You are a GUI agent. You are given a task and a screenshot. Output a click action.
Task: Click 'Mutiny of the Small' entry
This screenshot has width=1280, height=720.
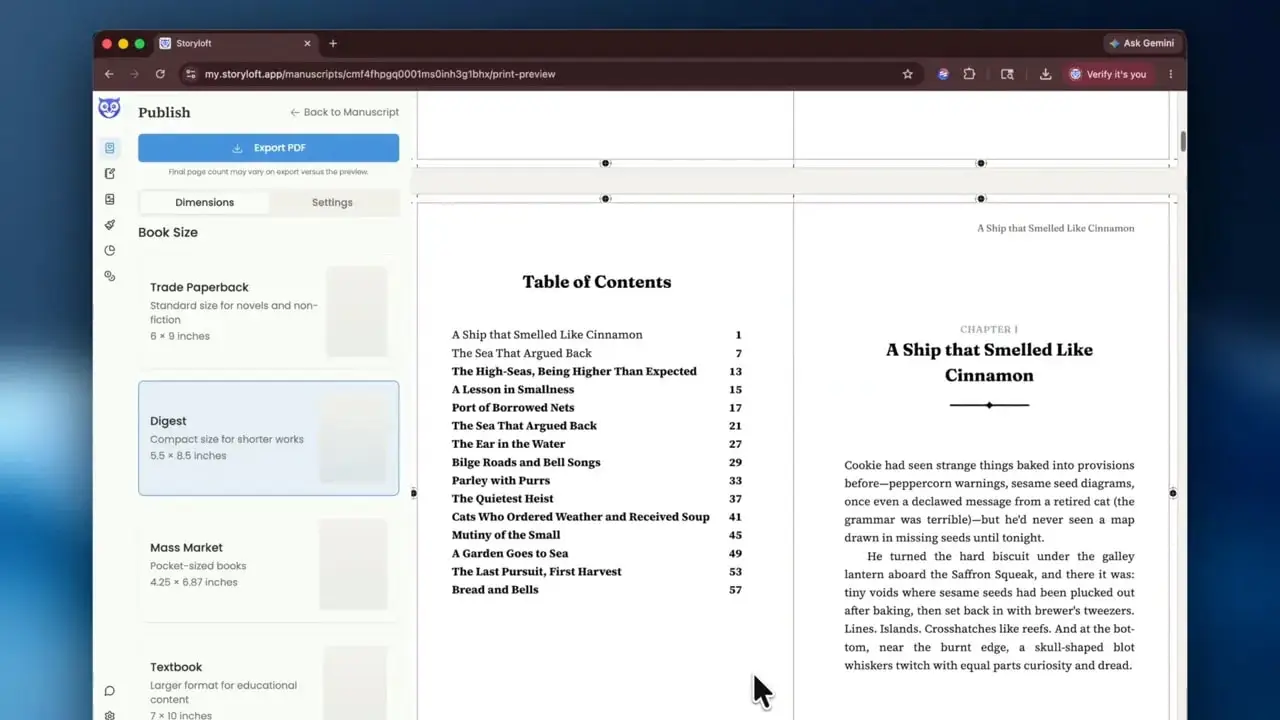tap(596, 535)
